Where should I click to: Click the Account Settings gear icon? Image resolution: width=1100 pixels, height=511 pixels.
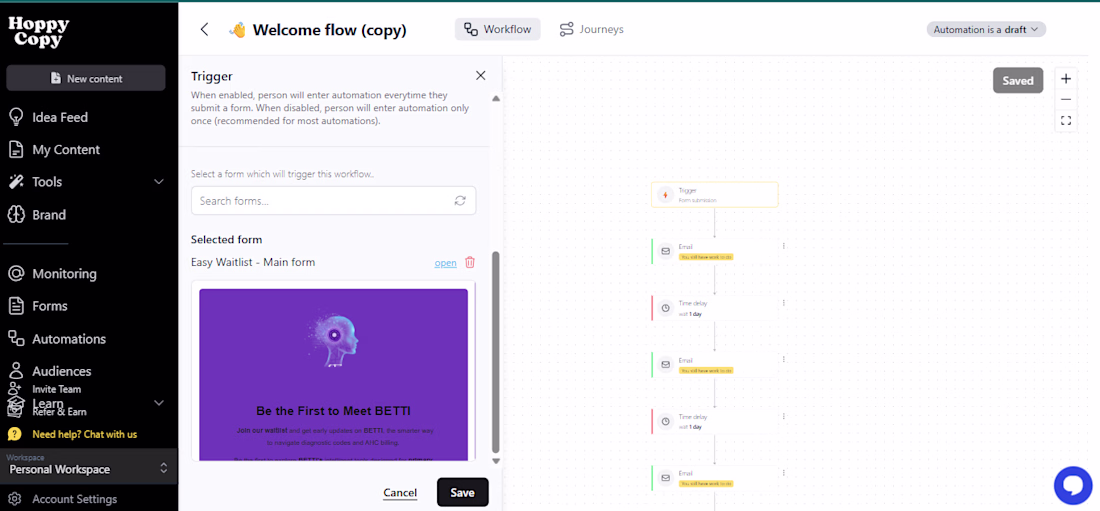(x=16, y=499)
